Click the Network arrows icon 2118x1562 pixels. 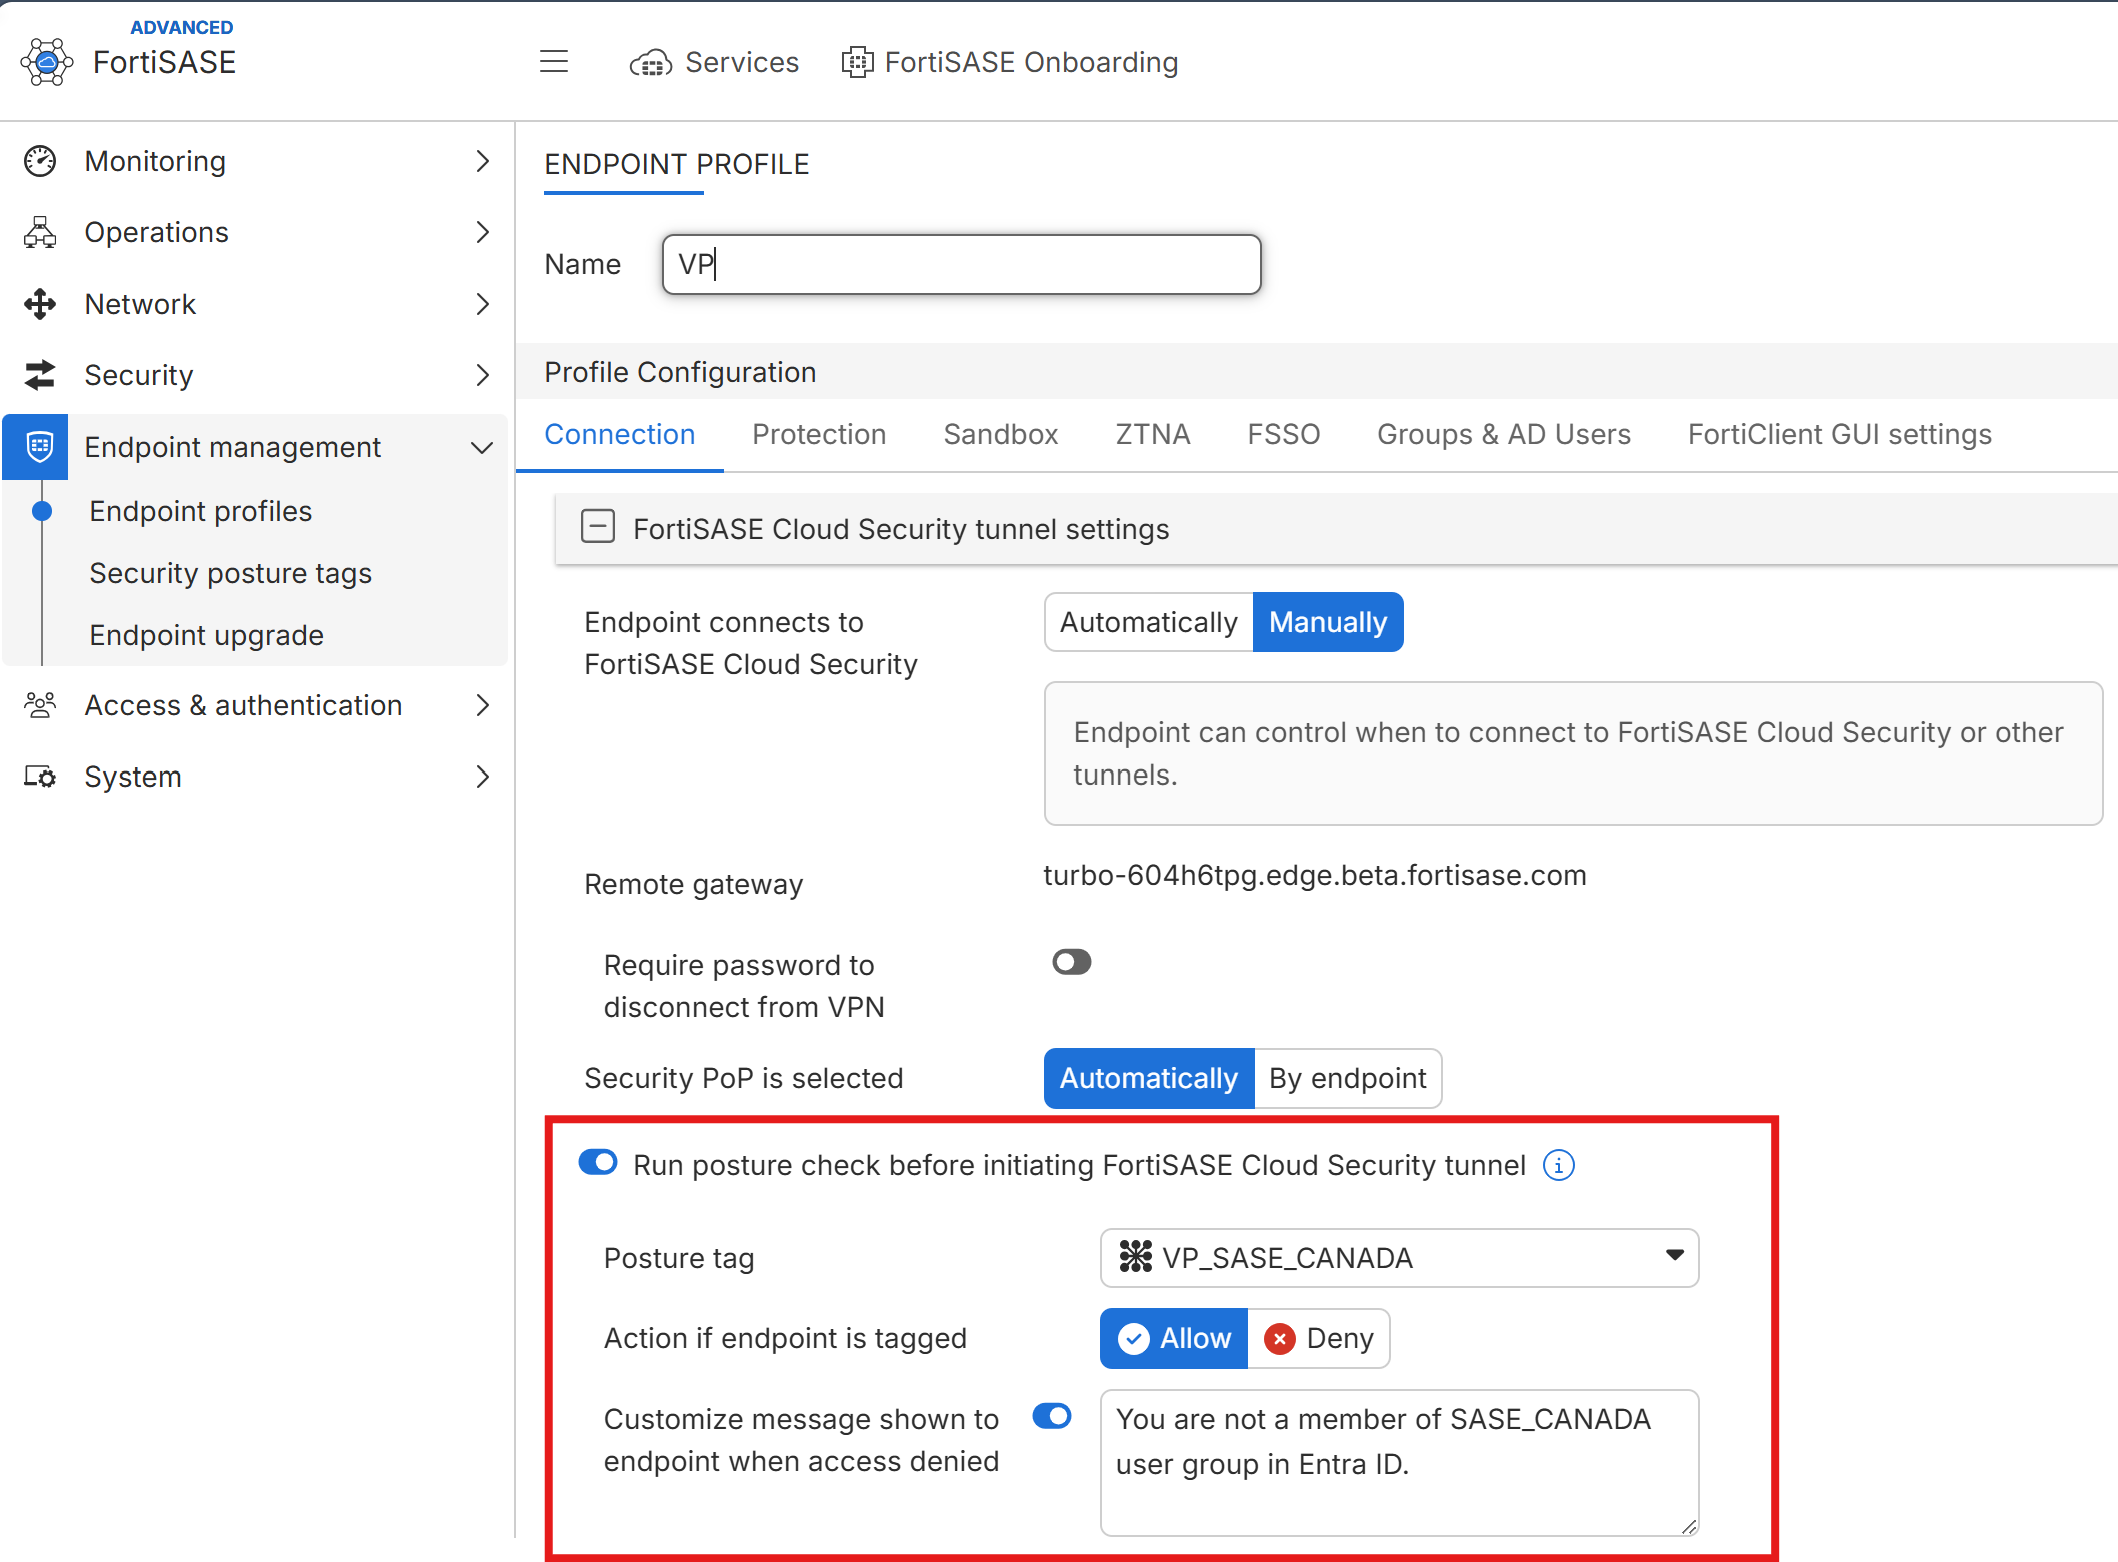tap(40, 304)
